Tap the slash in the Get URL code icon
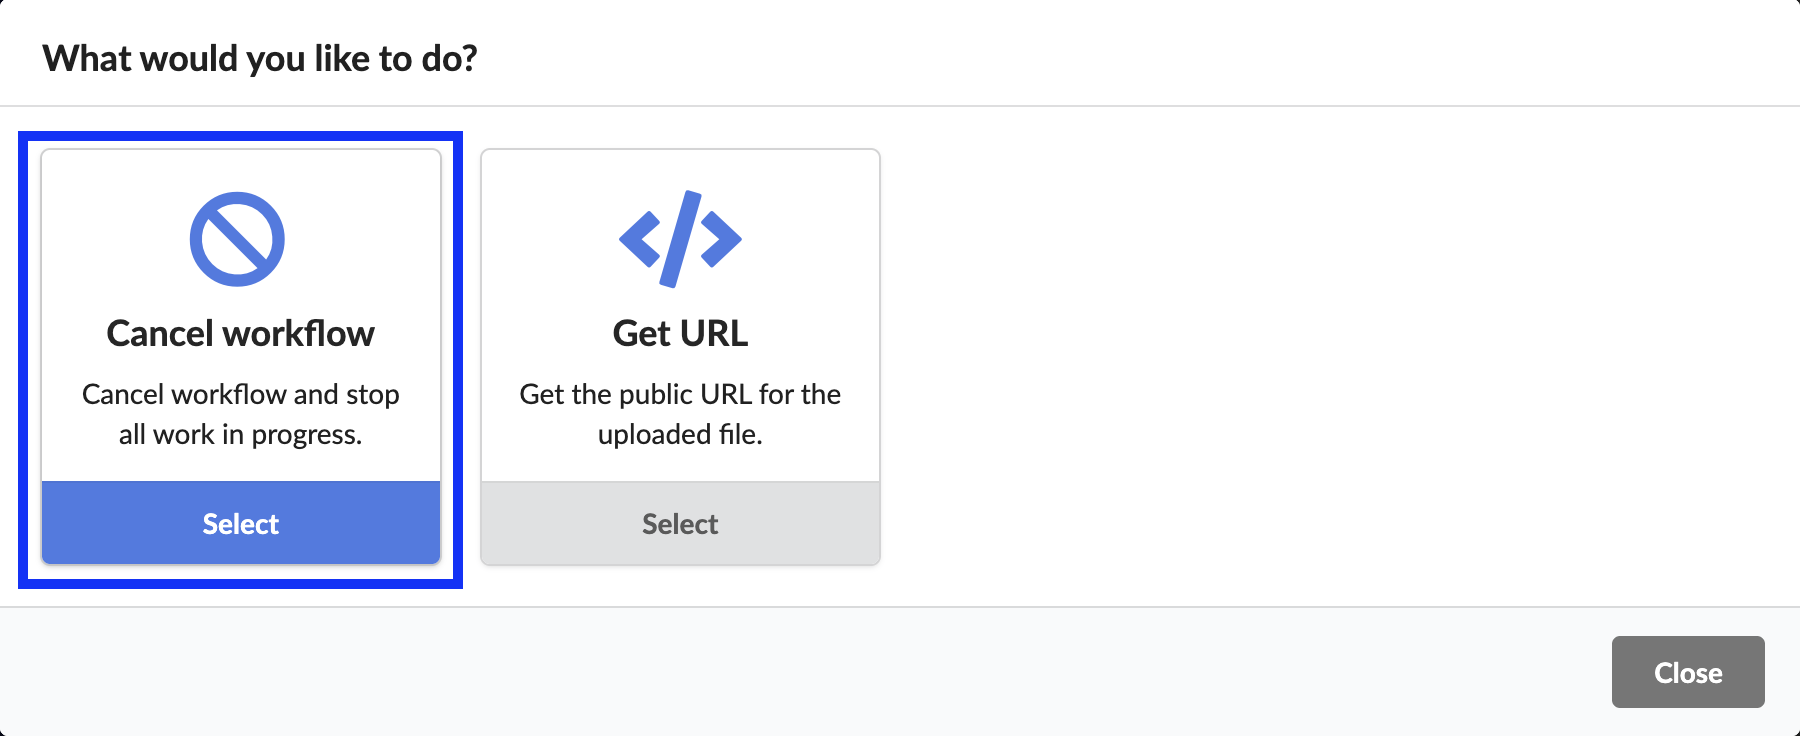1800x736 pixels. (x=680, y=239)
